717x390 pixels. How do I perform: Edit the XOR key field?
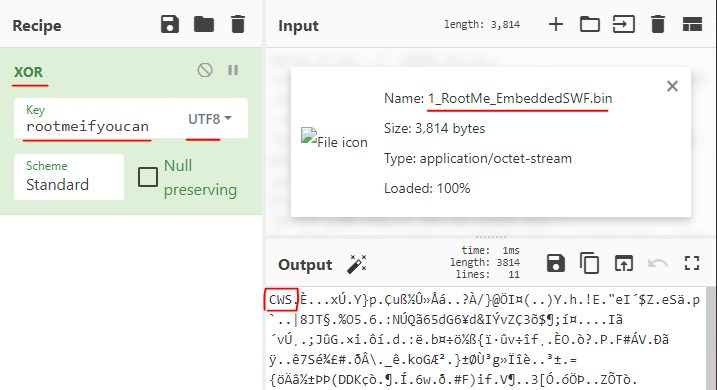point(92,118)
